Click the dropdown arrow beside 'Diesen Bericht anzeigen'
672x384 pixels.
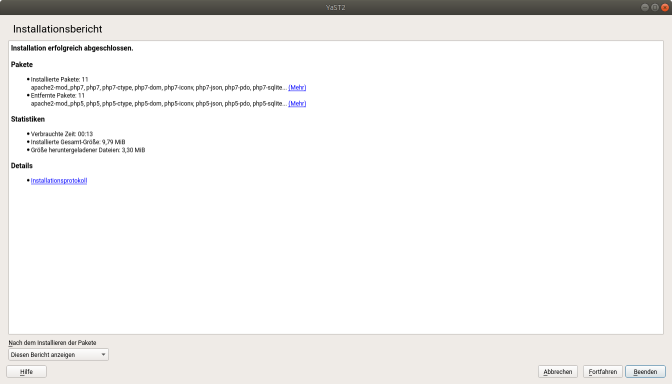(x=103, y=354)
